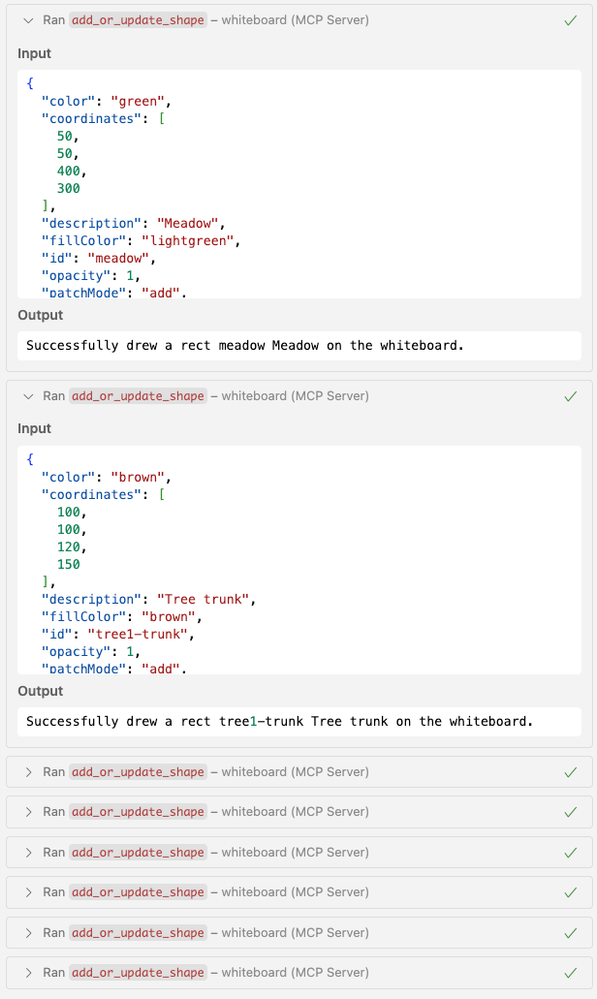The image size is (597, 999).
Task: Click the checkmark on the third collapsed call
Action: [570, 772]
